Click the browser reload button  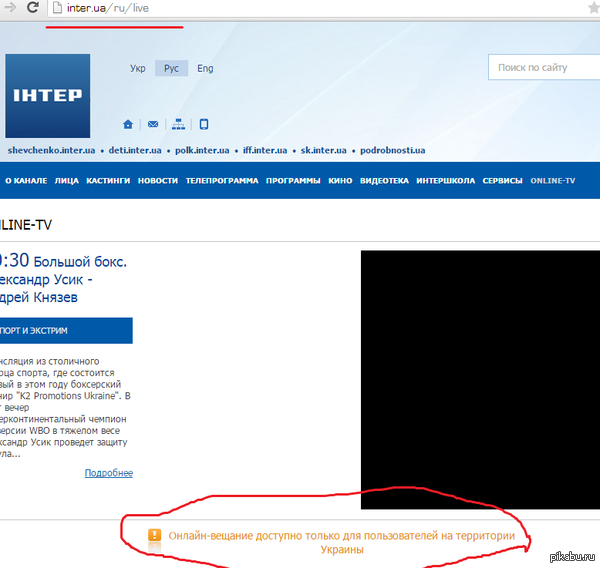(x=32, y=8)
